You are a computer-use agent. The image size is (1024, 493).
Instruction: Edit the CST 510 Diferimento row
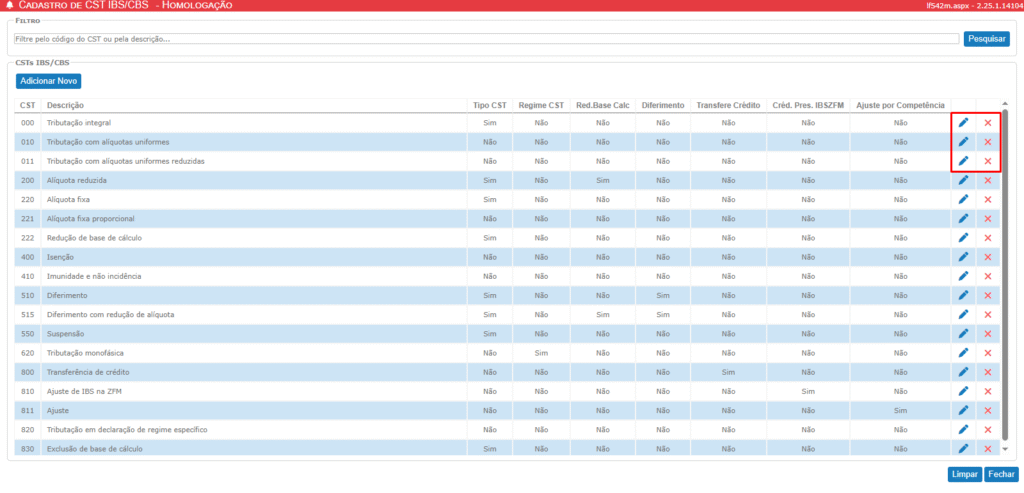963,296
